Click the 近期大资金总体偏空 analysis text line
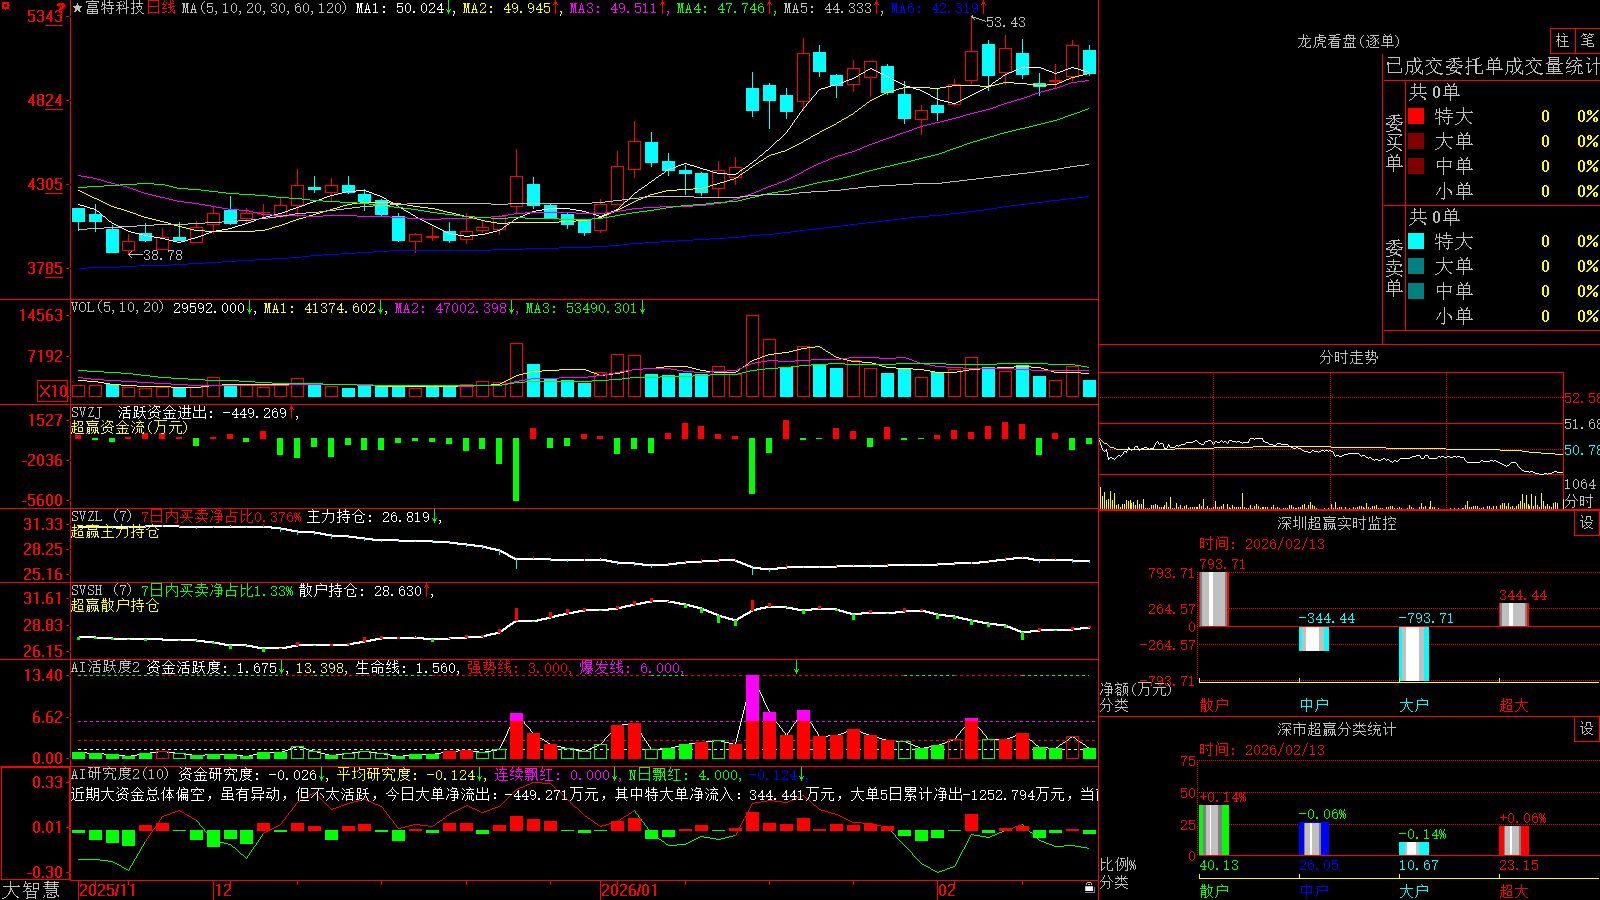This screenshot has height=900, width=1600. pos(584,794)
